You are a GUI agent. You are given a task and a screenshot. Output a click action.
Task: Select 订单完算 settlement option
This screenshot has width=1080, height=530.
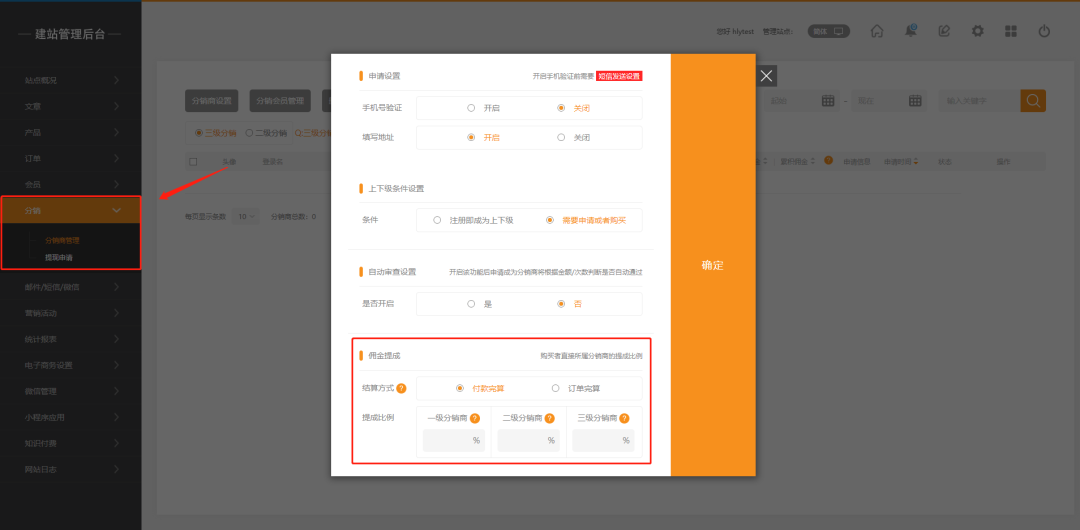tap(556, 388)
